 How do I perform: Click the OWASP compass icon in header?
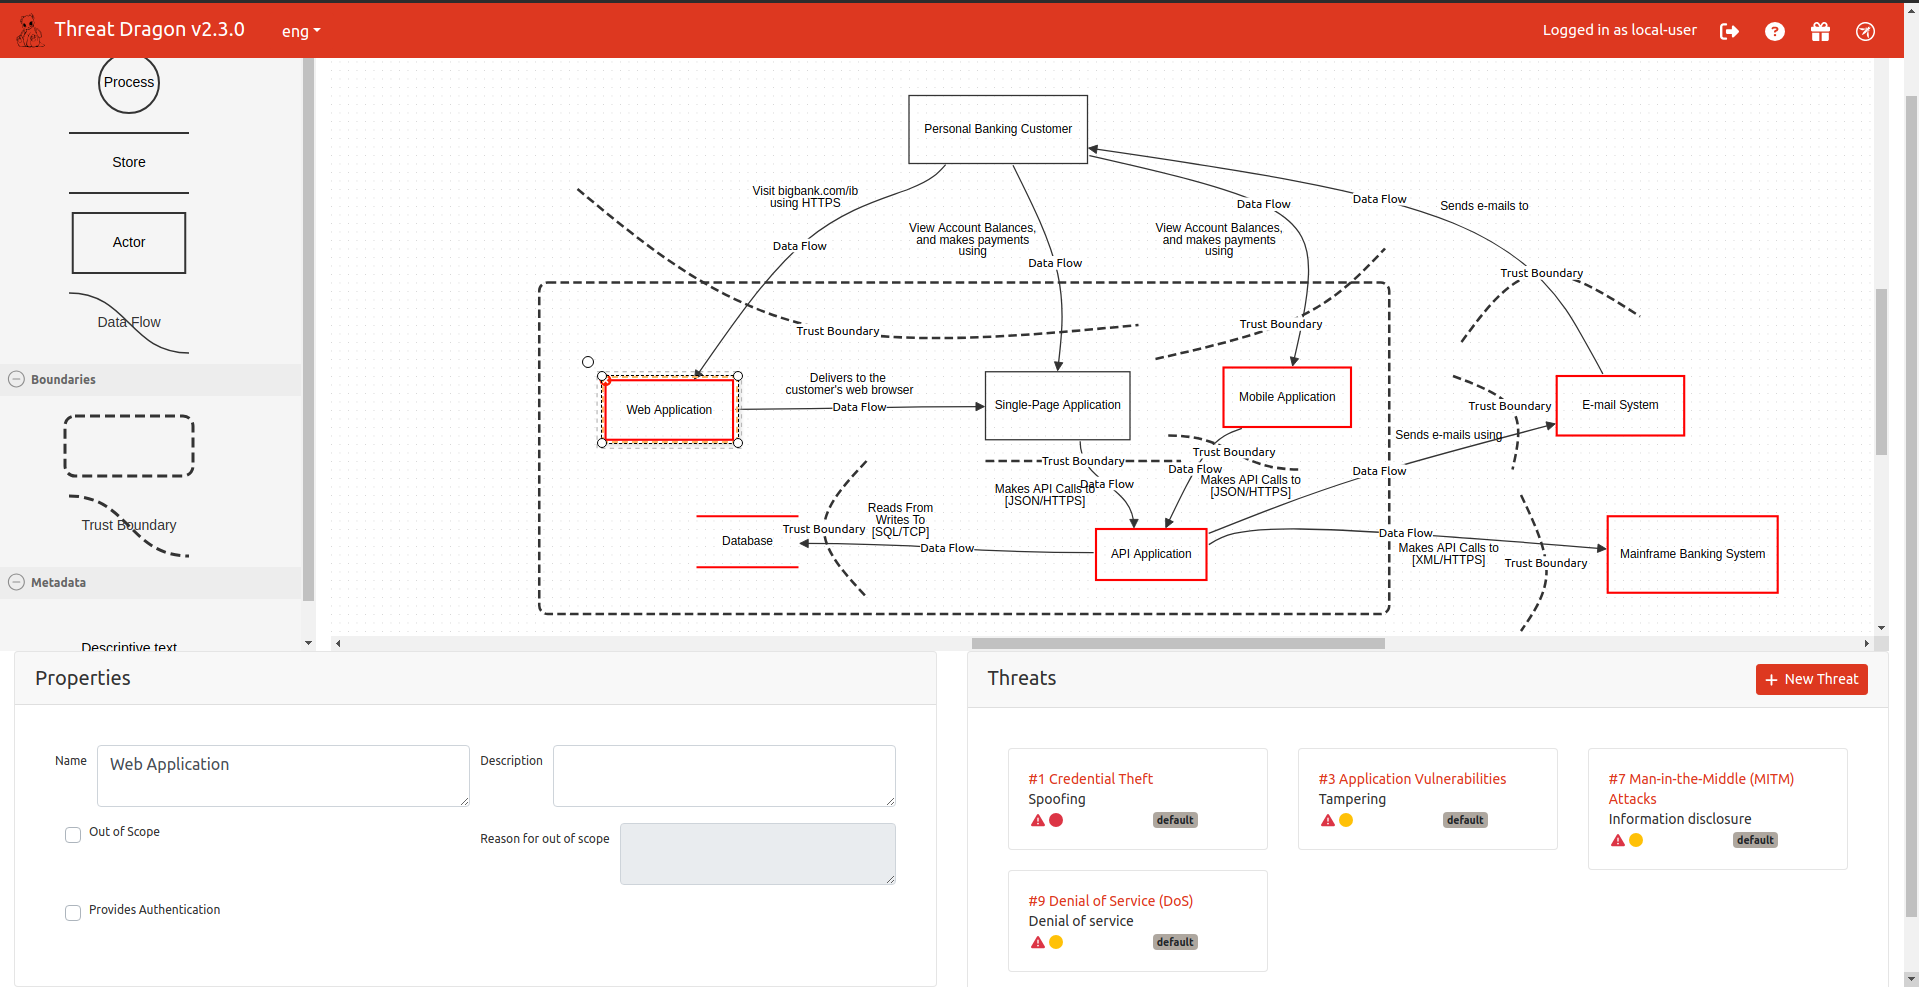pyautogui.click(x=1865, y=32)
